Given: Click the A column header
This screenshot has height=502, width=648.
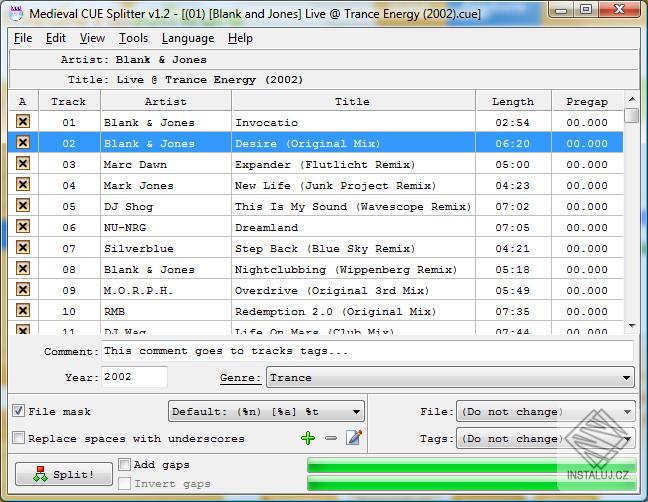Looking at the screenshot, I should click(23, 101).
